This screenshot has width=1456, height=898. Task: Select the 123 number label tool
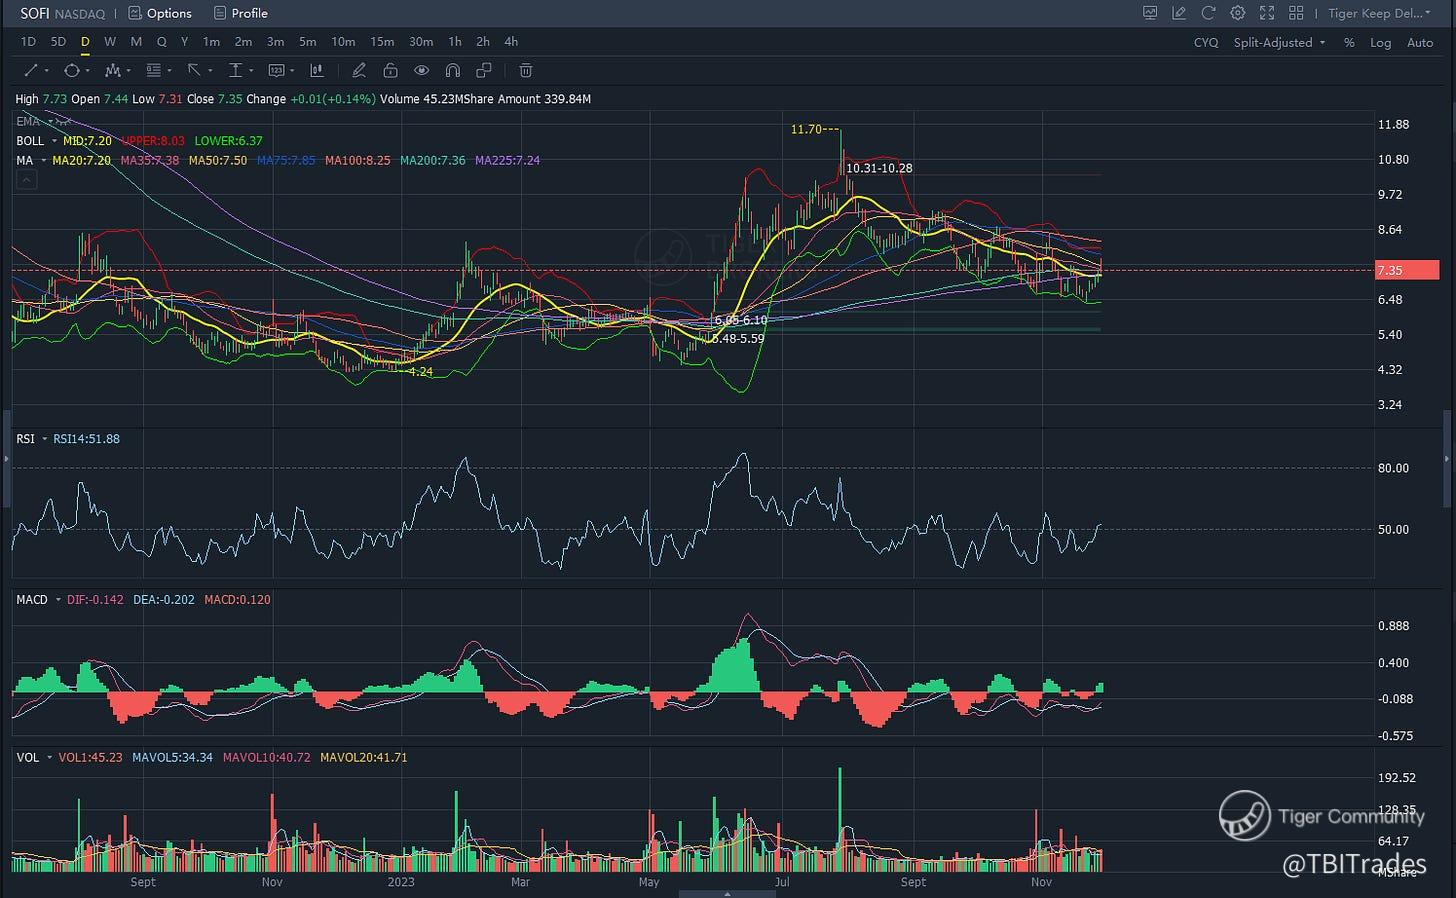coord(276,70)
